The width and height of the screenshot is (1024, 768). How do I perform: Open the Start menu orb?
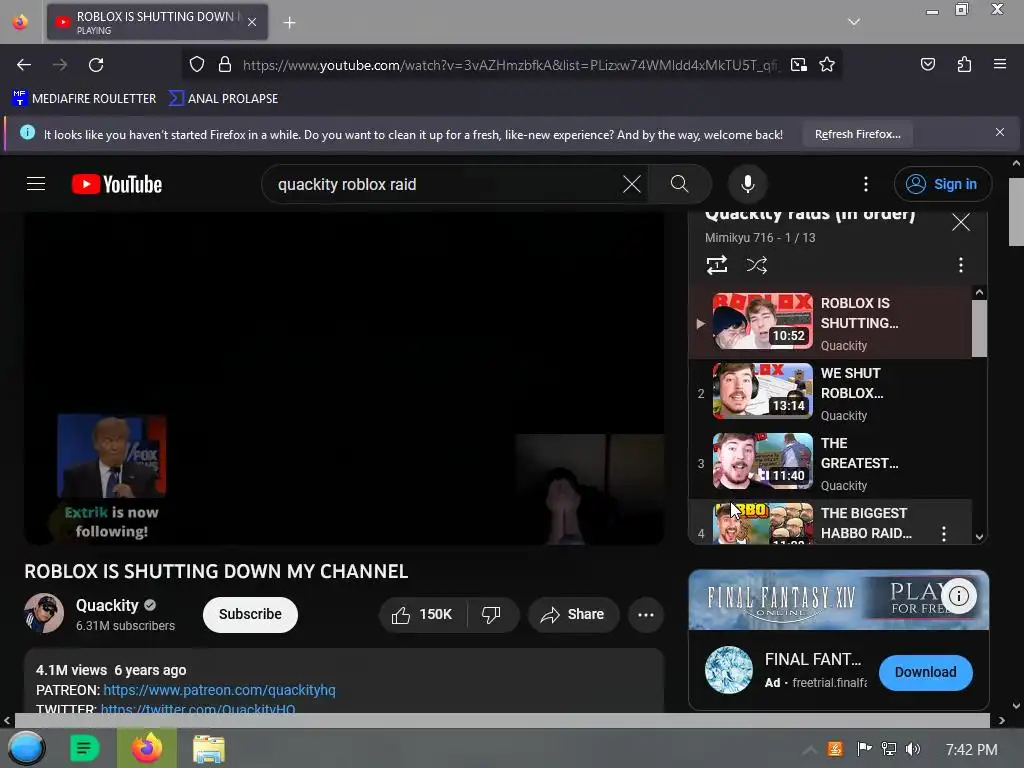[26, 748]
